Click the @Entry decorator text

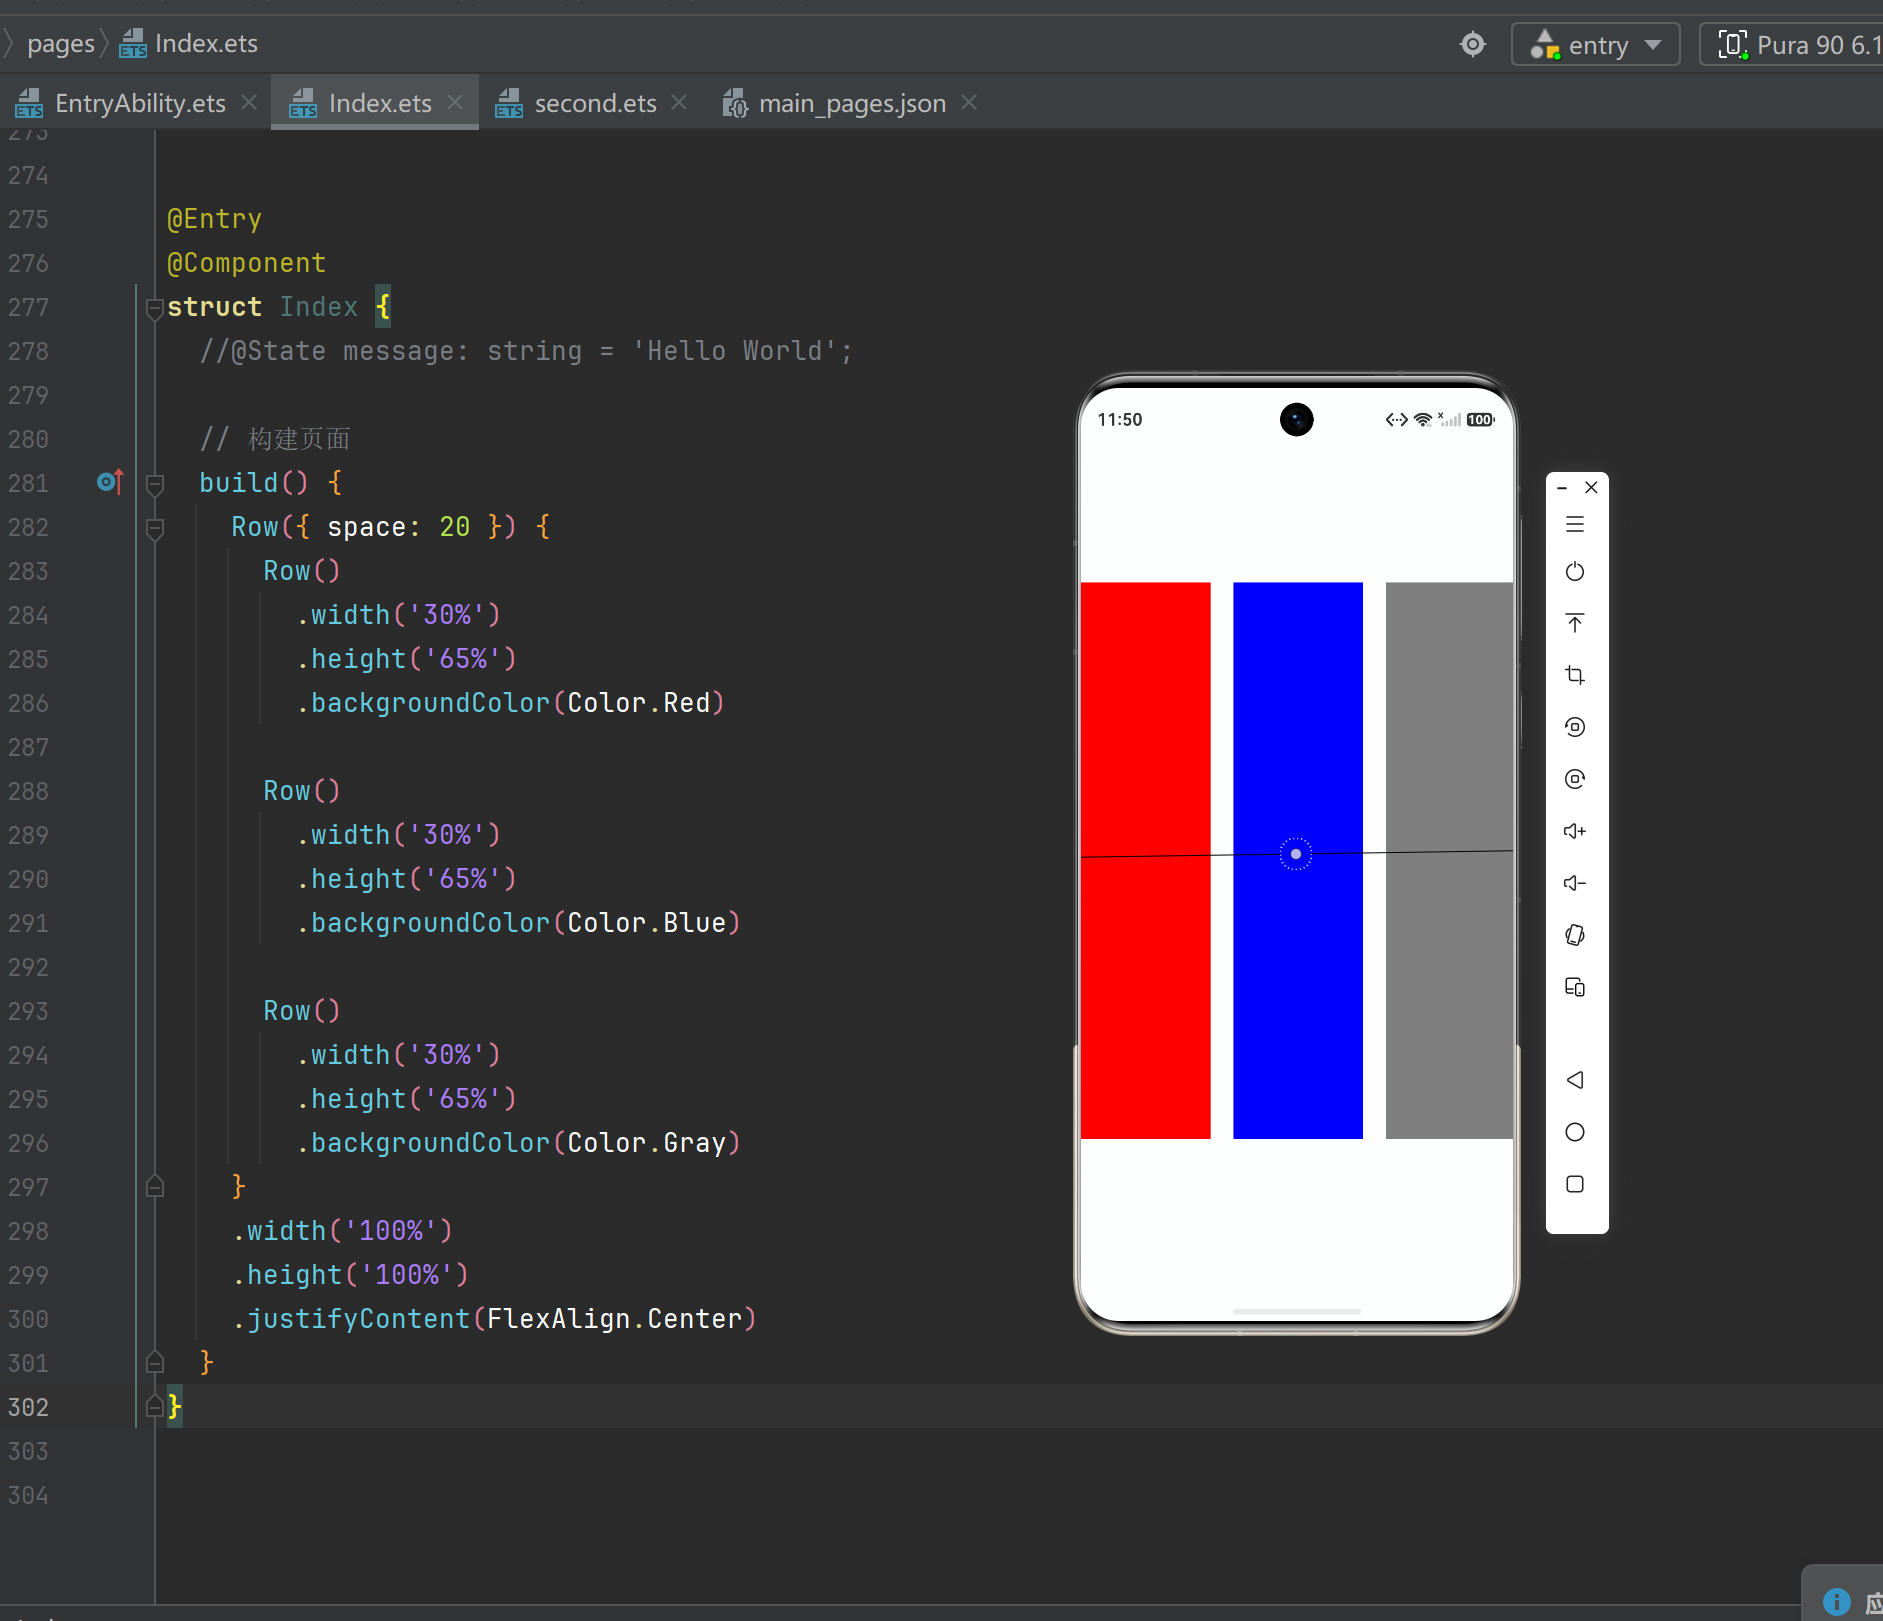(214, 219)
